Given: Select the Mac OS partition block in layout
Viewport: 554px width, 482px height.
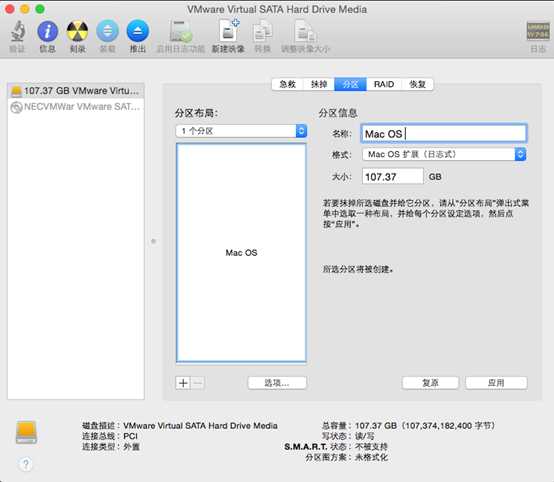Looking at the screenshot, I should (241, 253).
